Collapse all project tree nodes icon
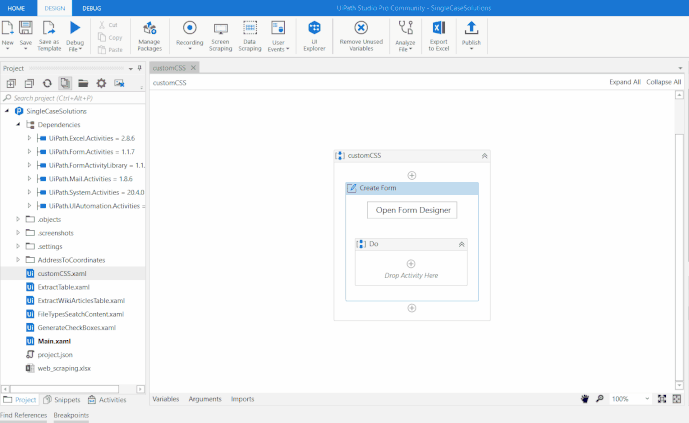The width and height of the screenshot is (689, 423). click(29, 83)
